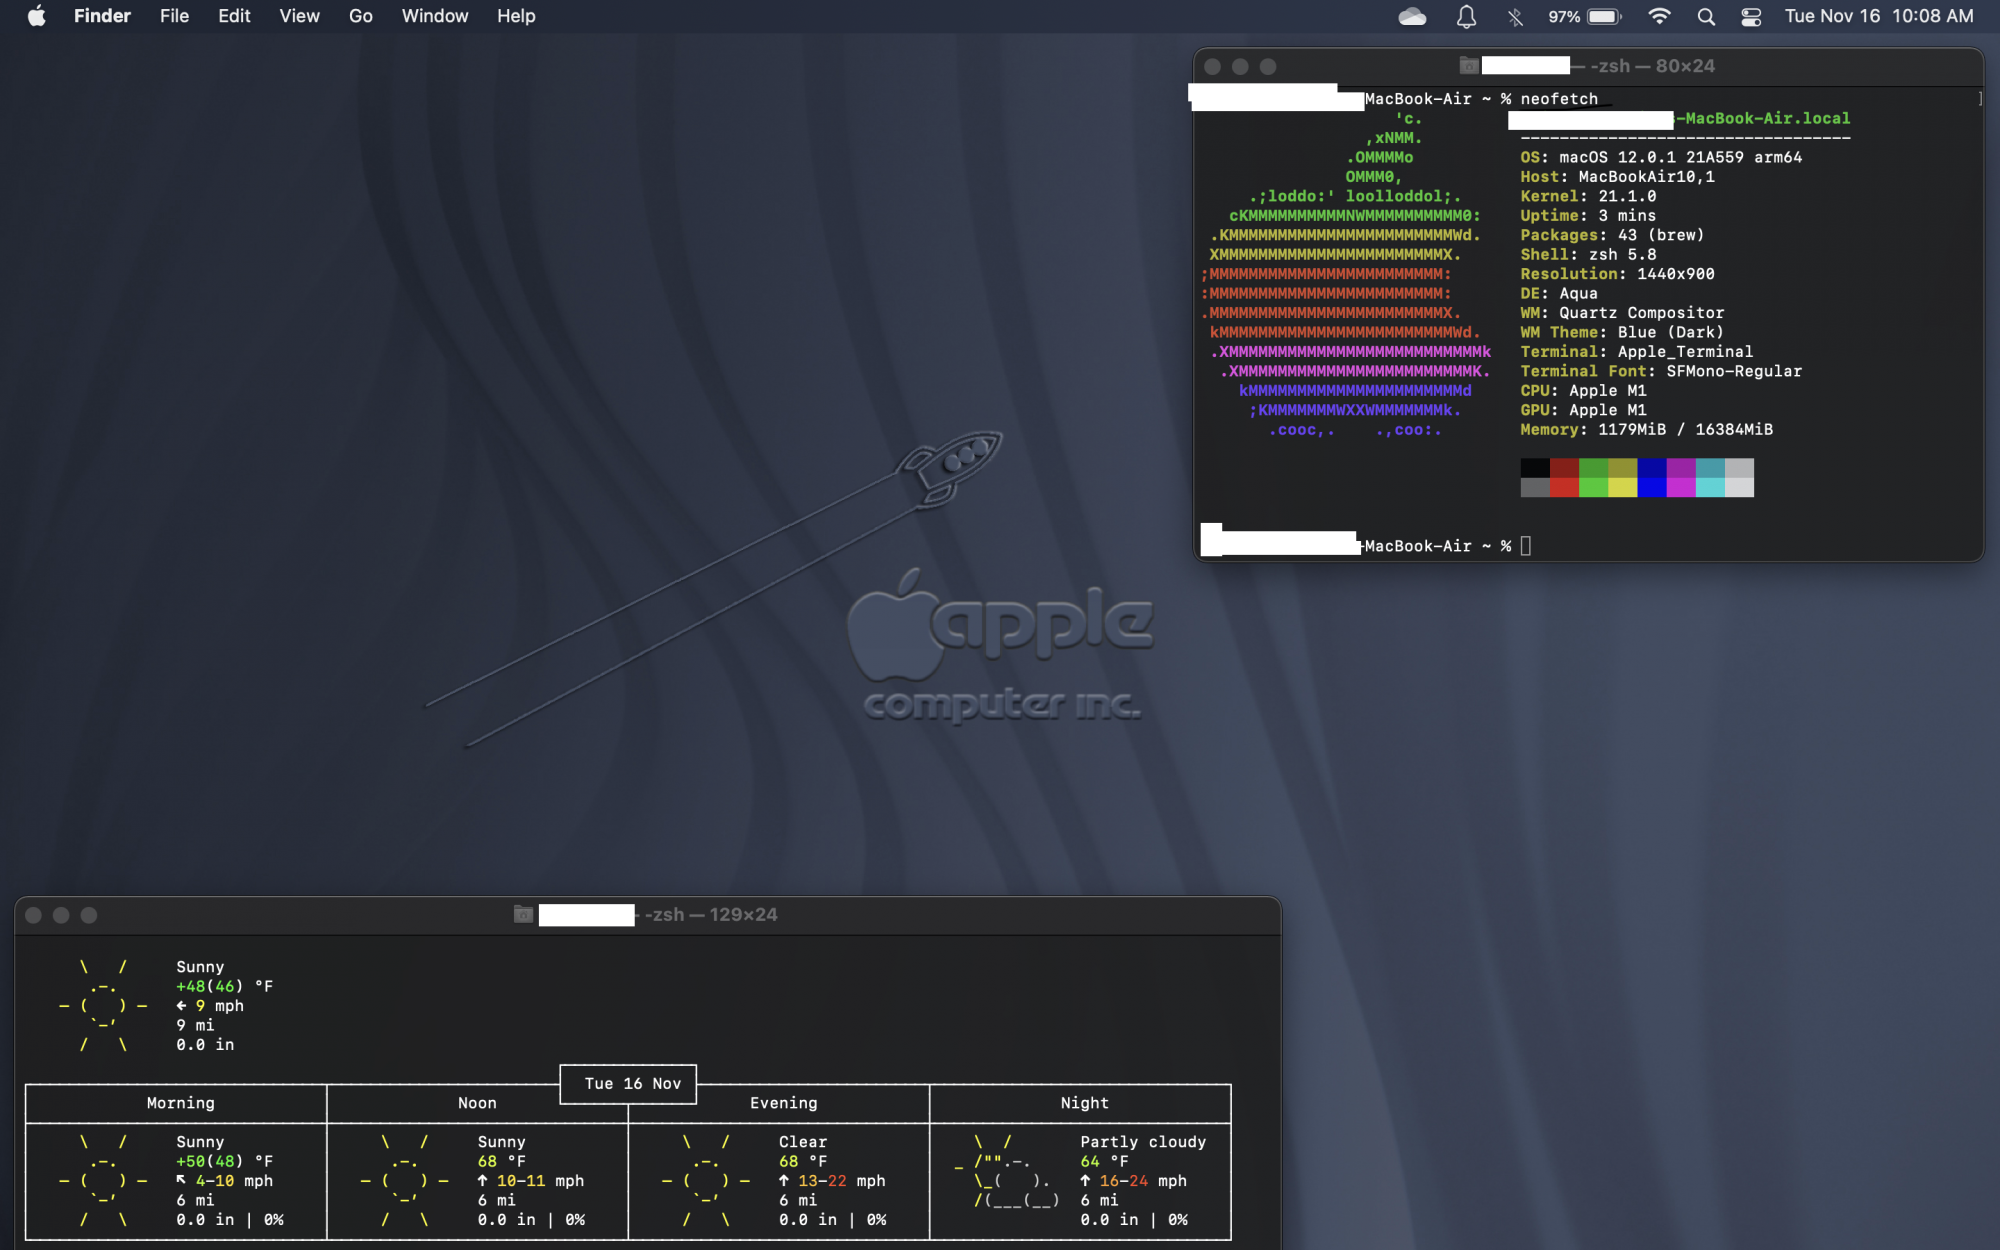Viewport: 2000px width, 1250px height.
Task: Open the Edit menu
Action: pos(234,16)
